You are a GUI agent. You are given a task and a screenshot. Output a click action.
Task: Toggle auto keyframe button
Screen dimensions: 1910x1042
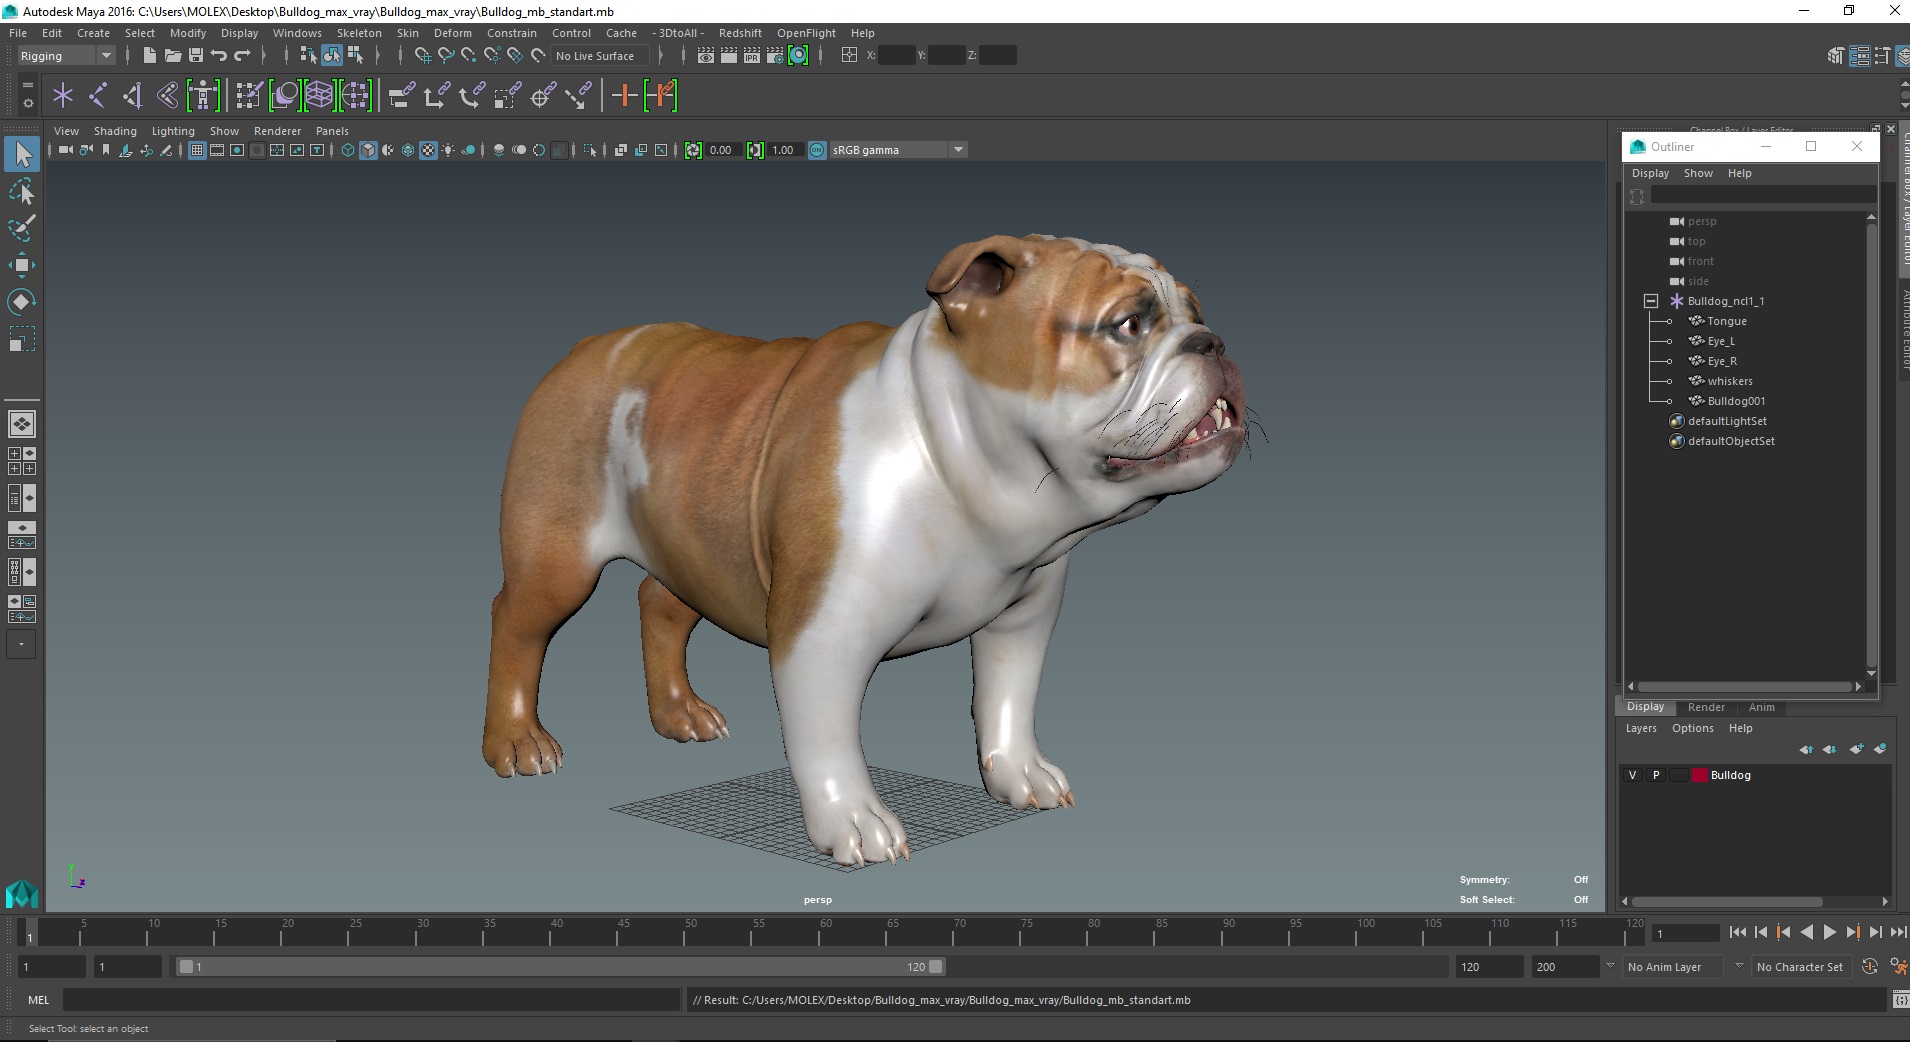click(x=1870, y=967)
